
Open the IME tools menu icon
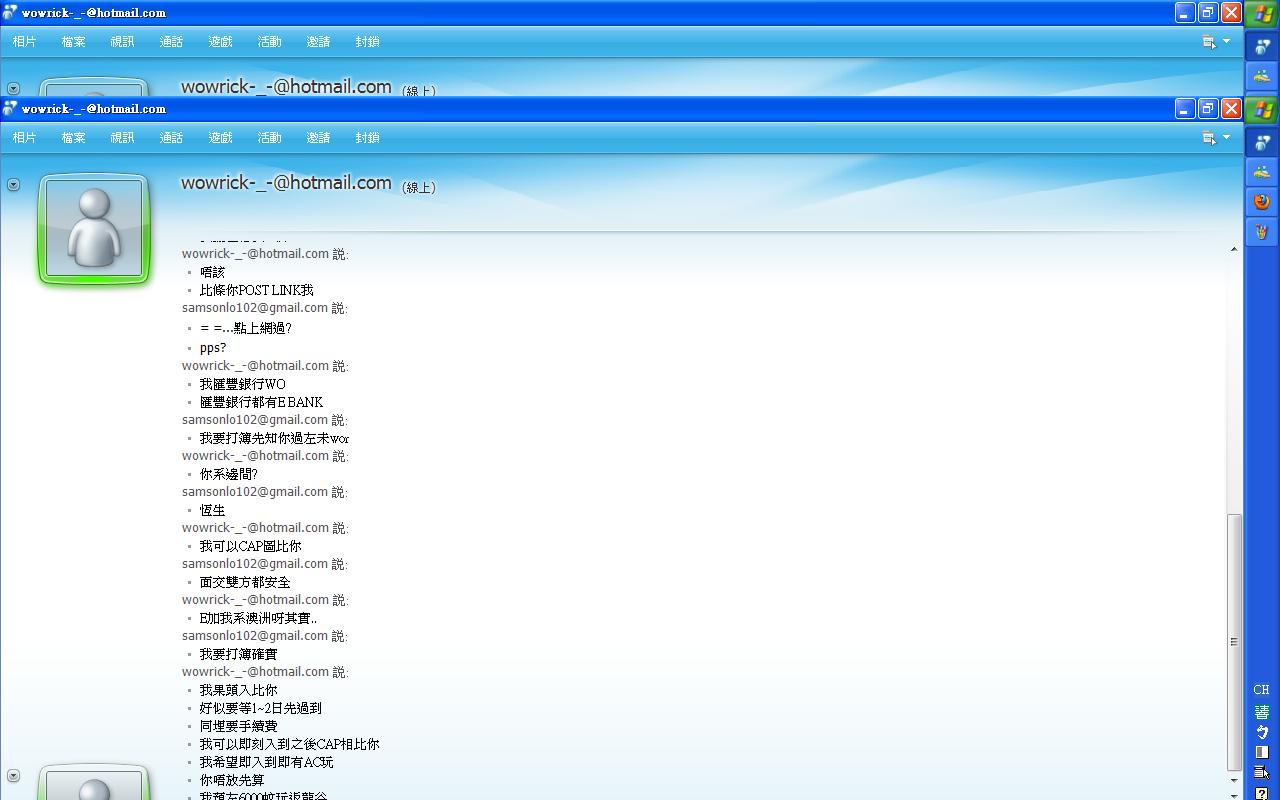(x=1262, y=772)
